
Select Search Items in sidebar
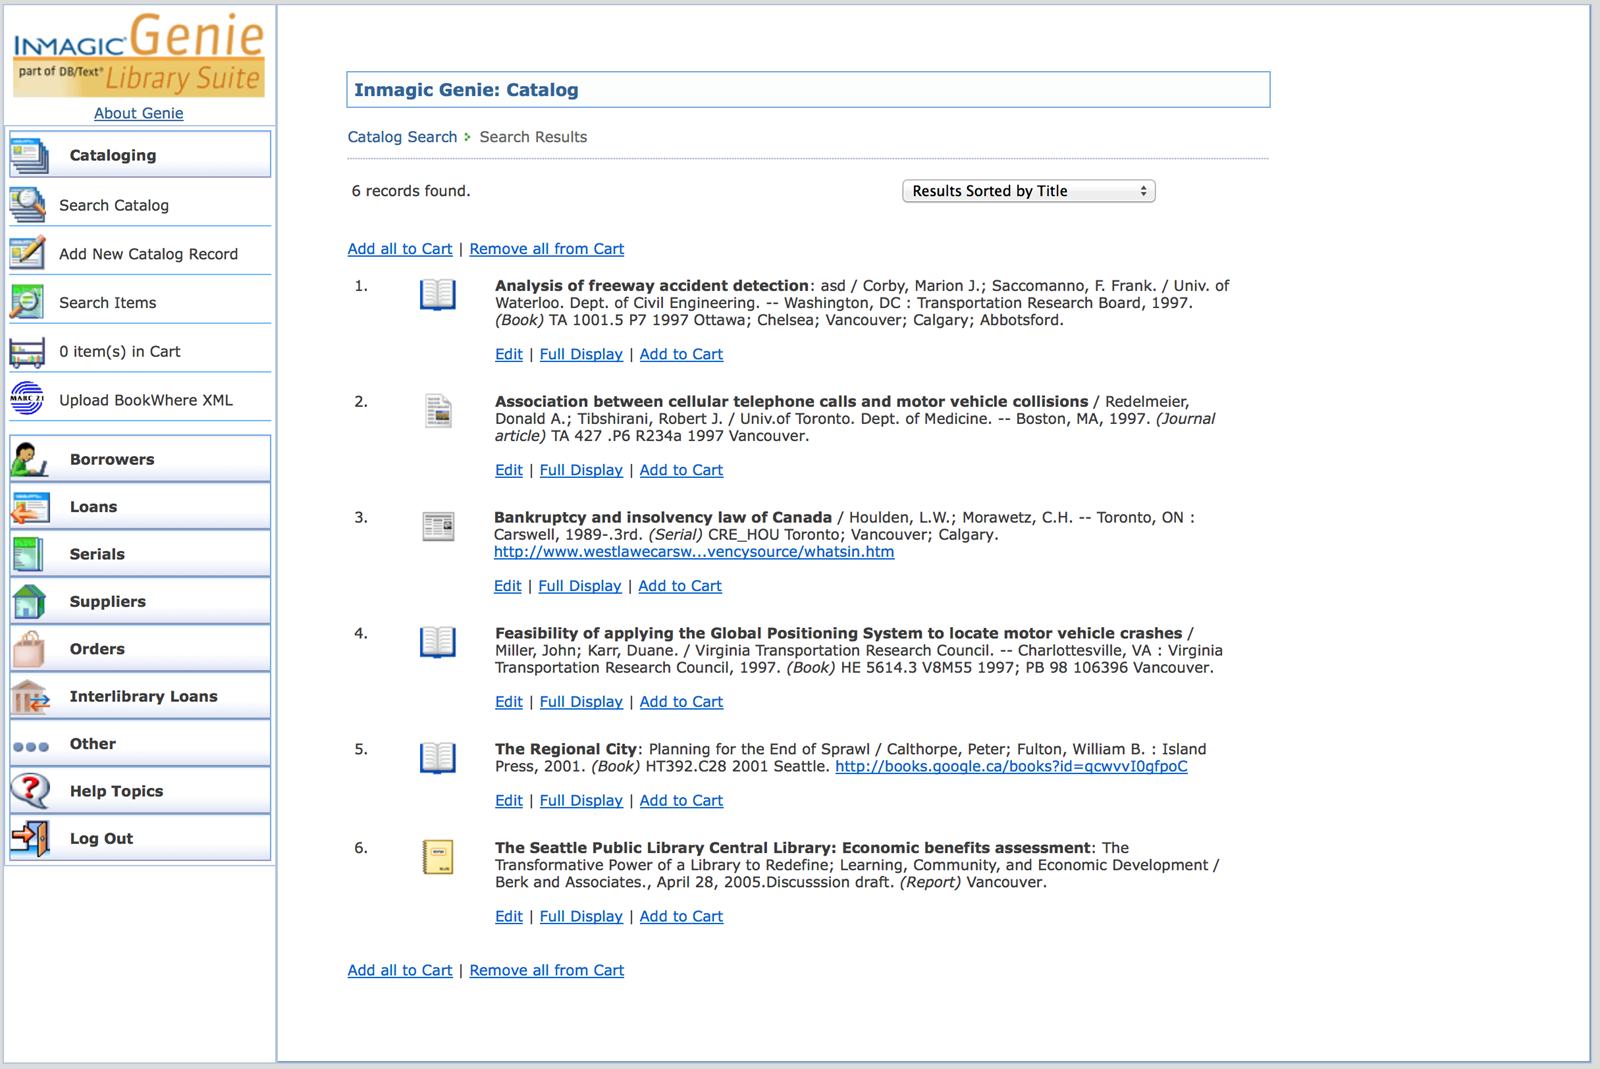(108, 303)
